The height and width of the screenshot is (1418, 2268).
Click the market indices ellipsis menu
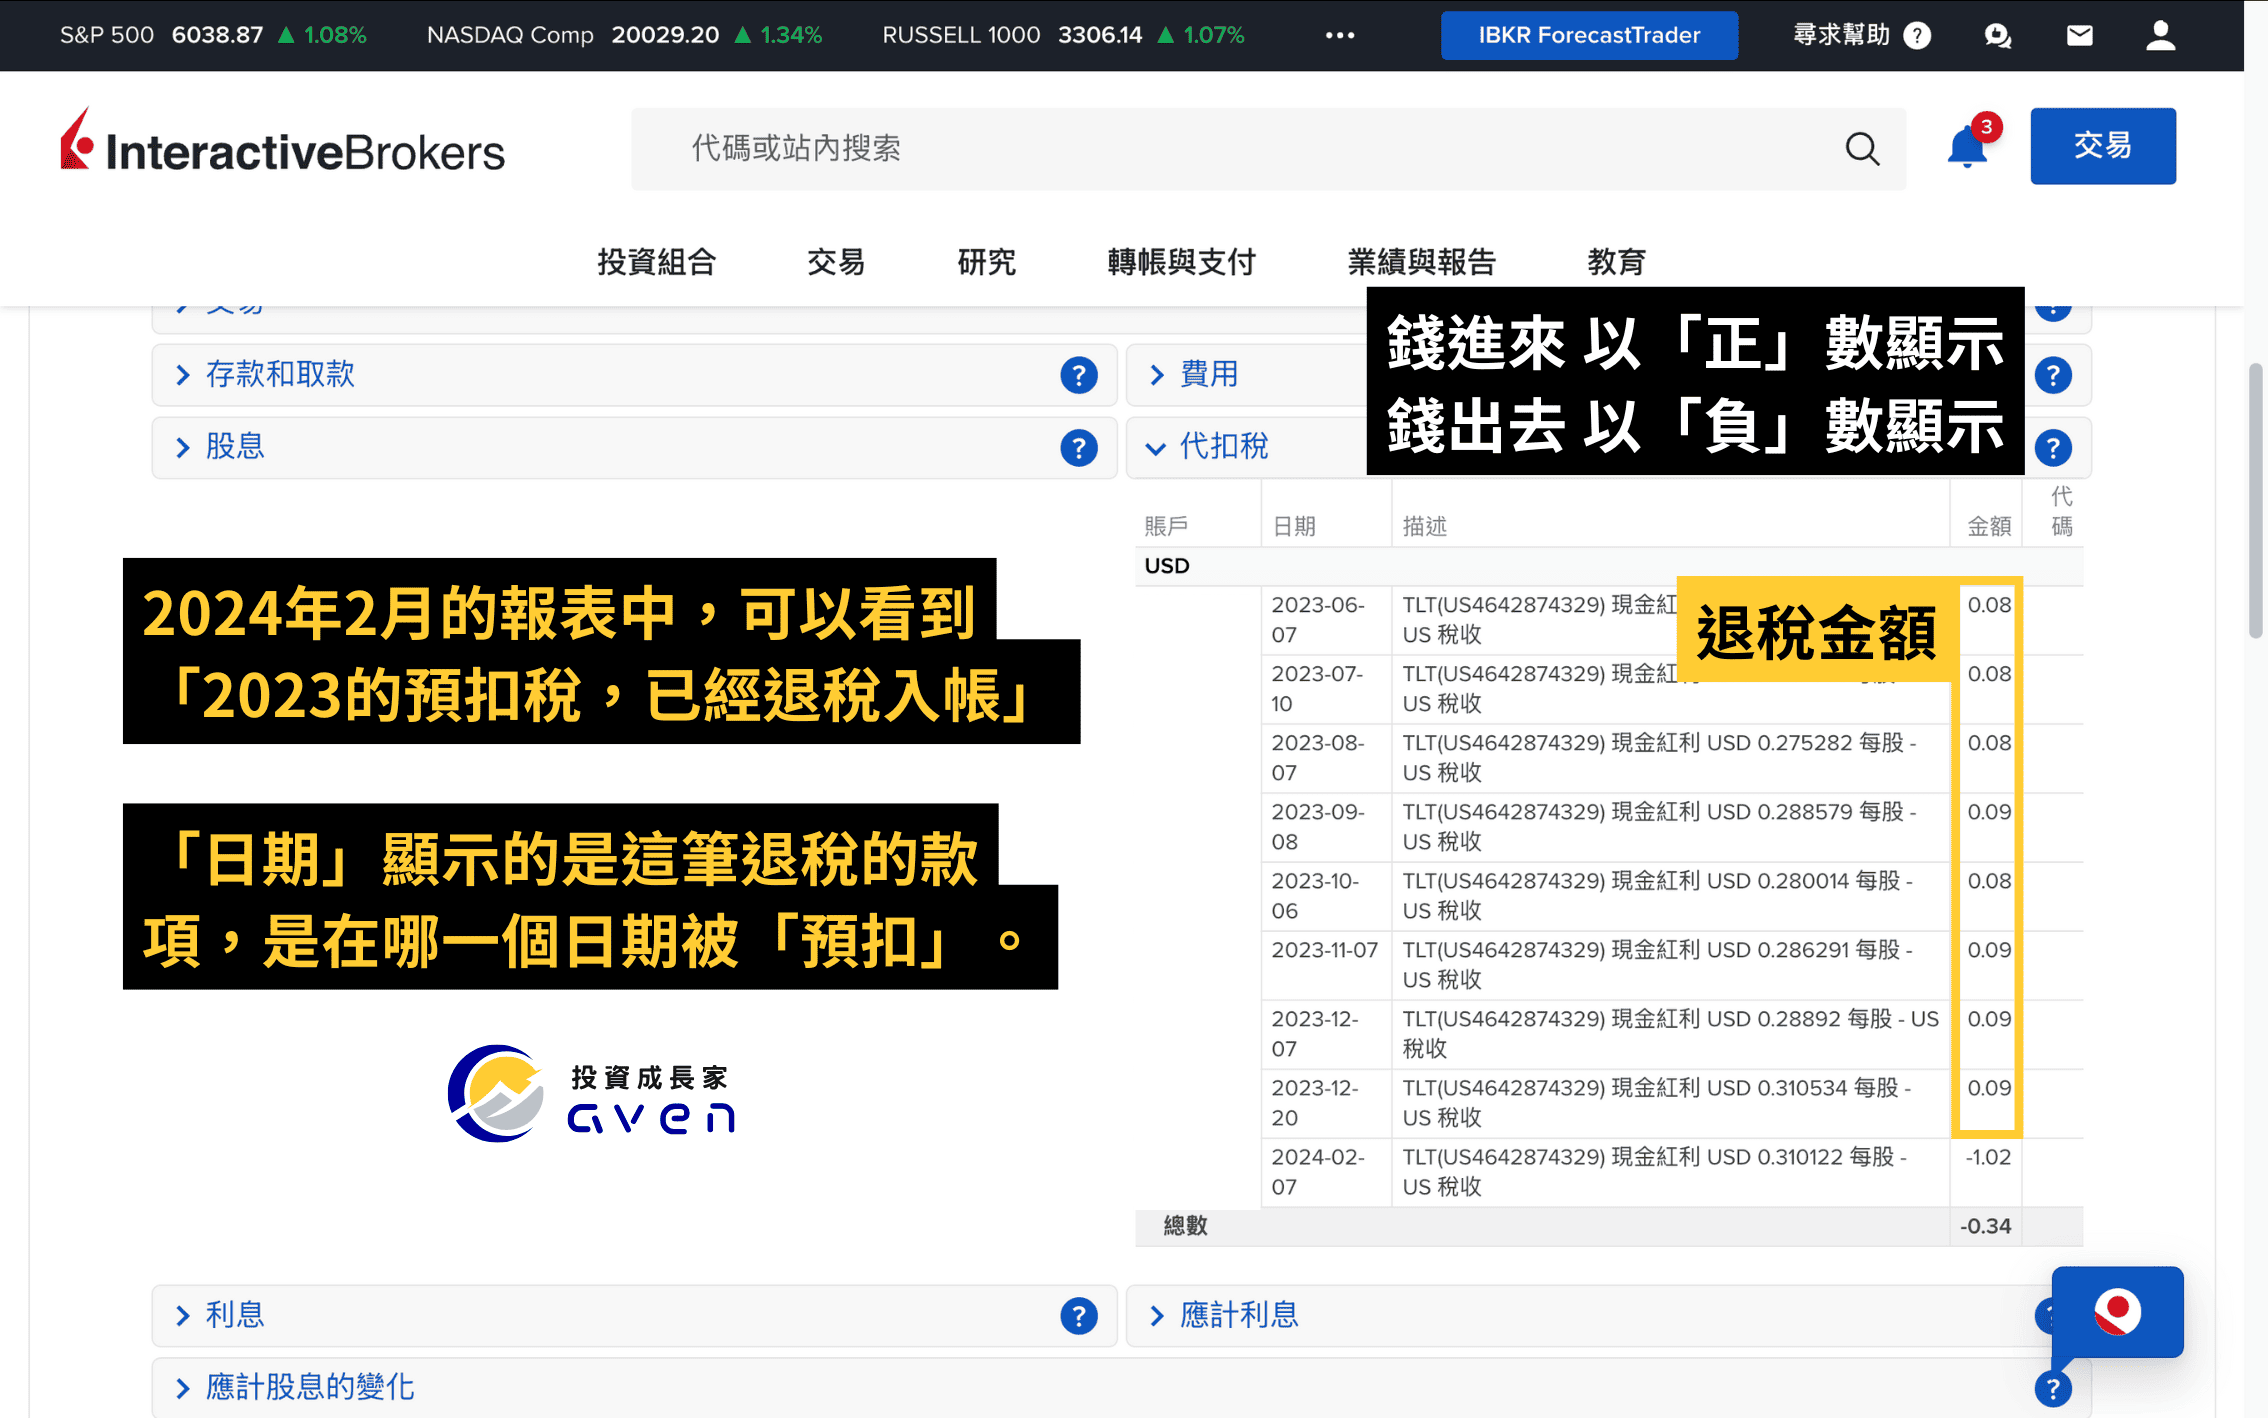(1338, 35)
